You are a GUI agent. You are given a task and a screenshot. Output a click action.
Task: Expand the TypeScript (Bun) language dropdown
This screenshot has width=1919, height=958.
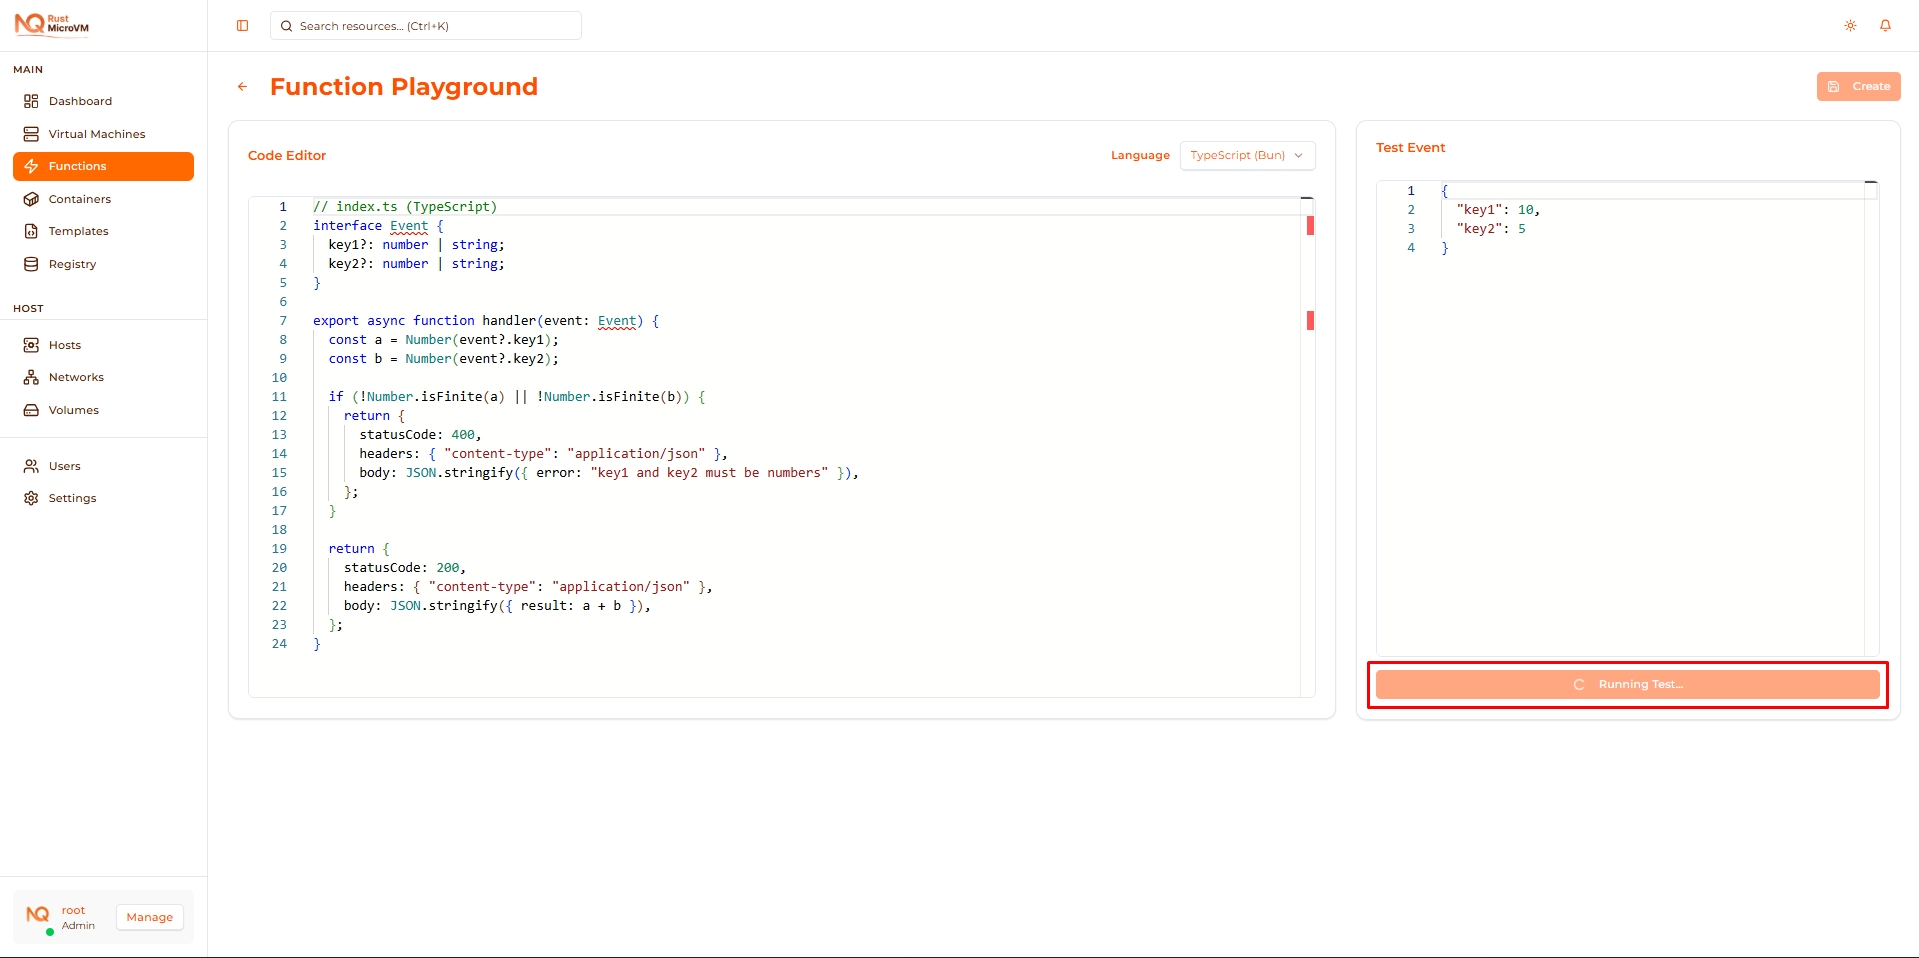pos(1246,156)
